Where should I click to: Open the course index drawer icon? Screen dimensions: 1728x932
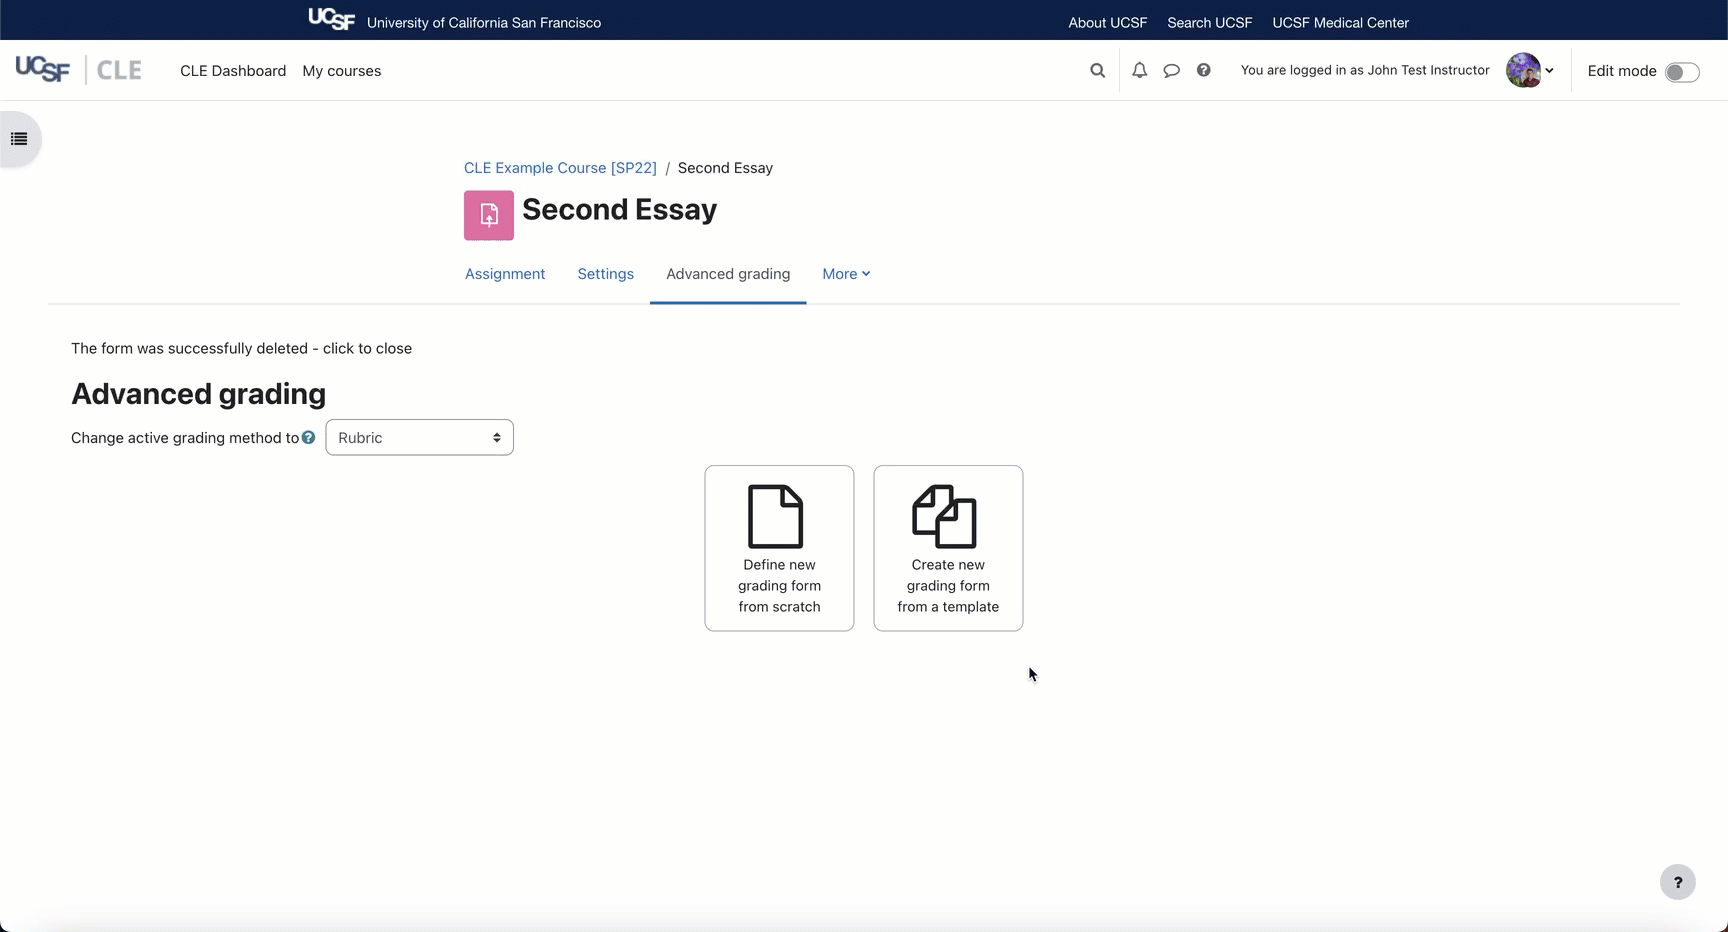click(x=19, y=139)
